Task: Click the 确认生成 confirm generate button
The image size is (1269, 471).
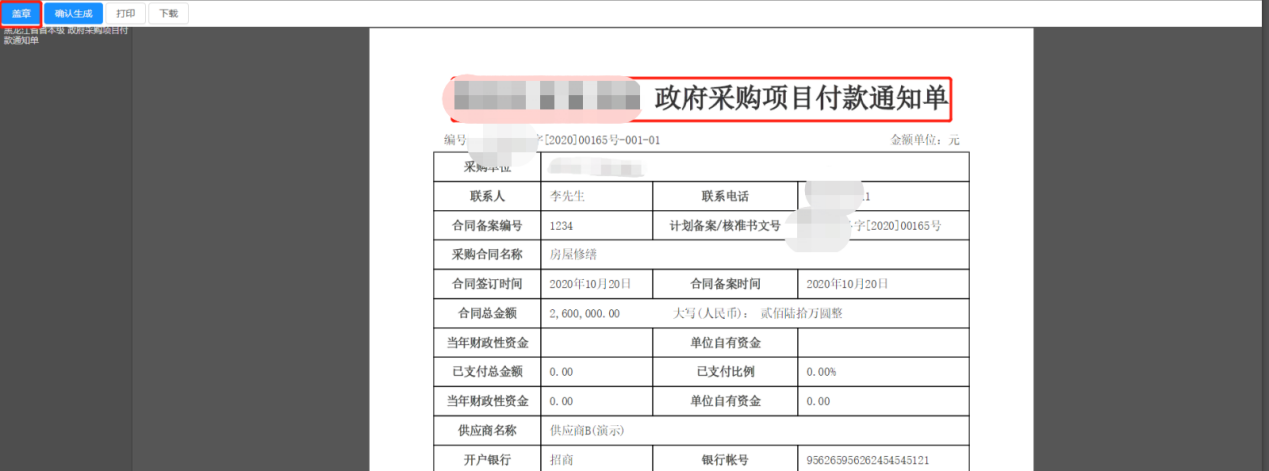Action: (x=74, y=14)
